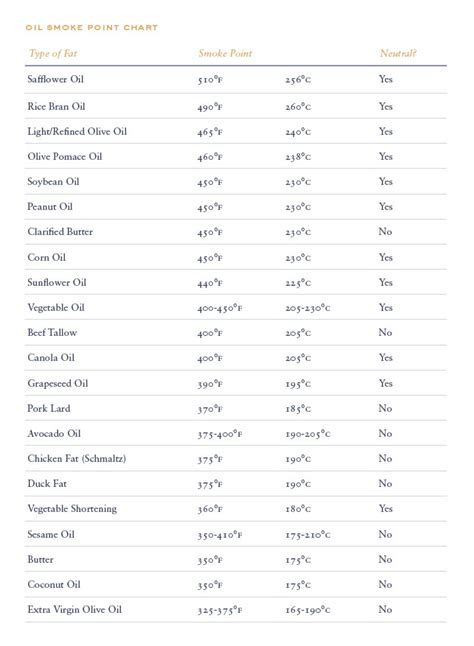Click the Duck Fat row label

click(x=47, y=484)
